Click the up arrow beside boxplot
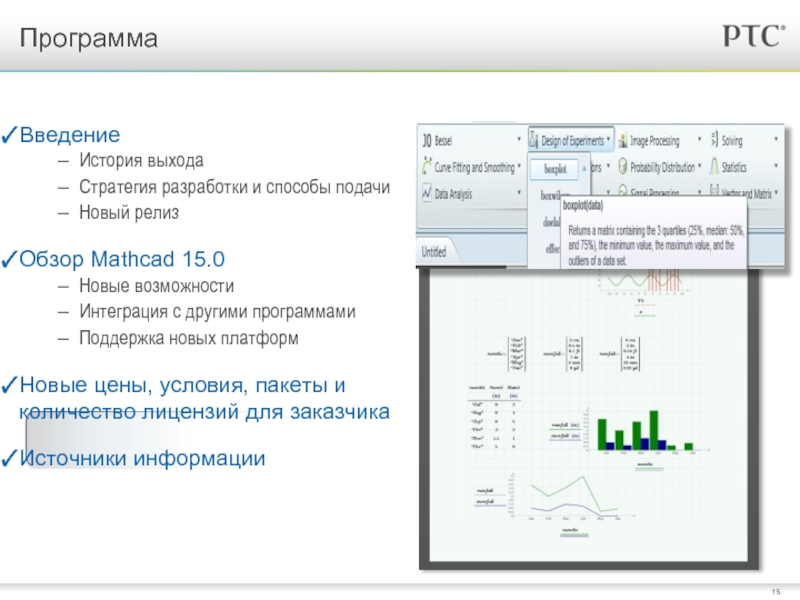The width and height of the screenshot is (800, 600). 584,168
